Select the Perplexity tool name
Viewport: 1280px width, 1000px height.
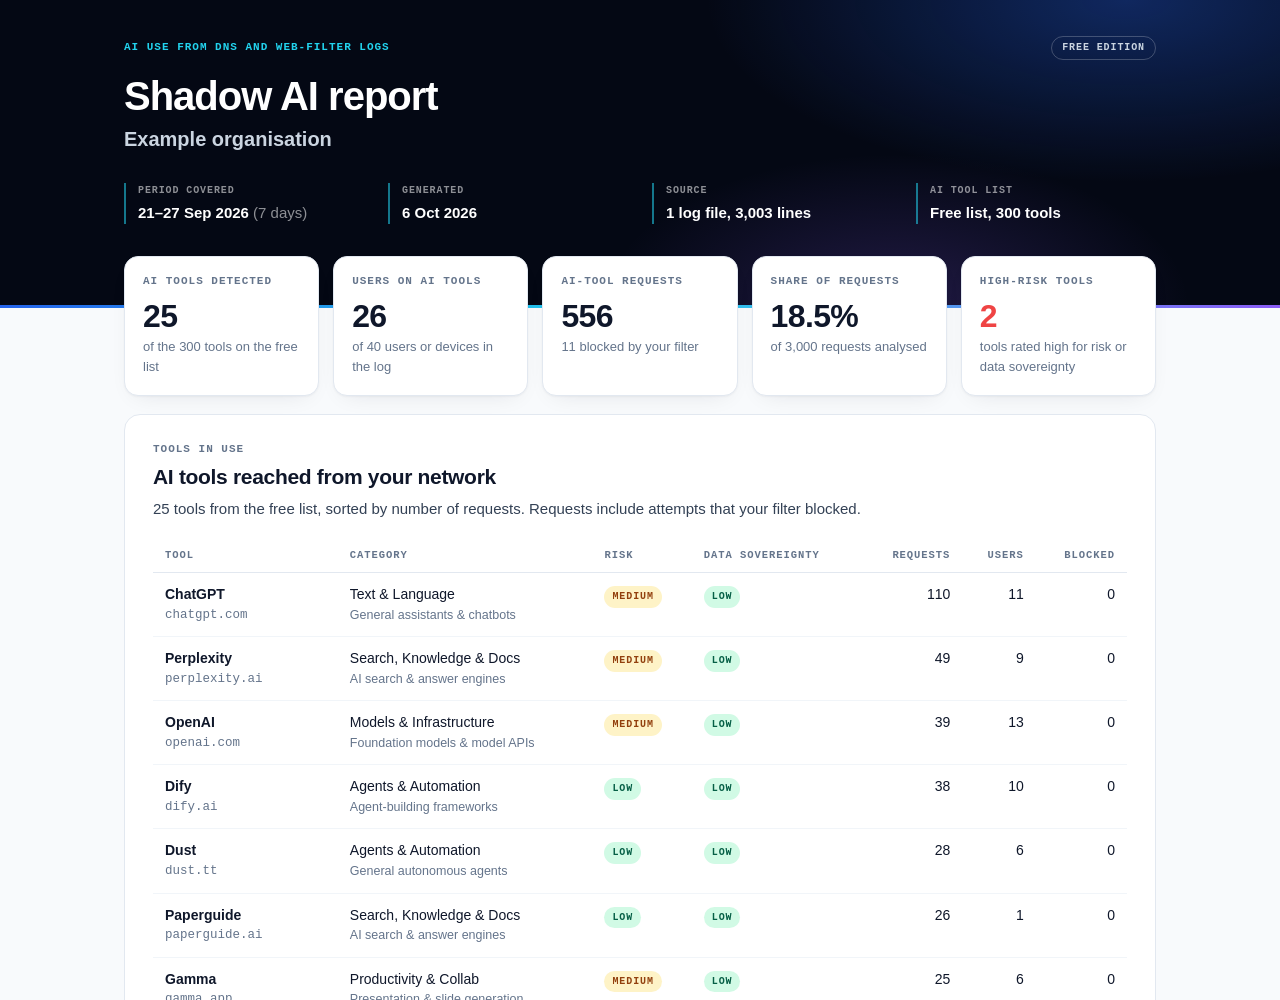198,658
